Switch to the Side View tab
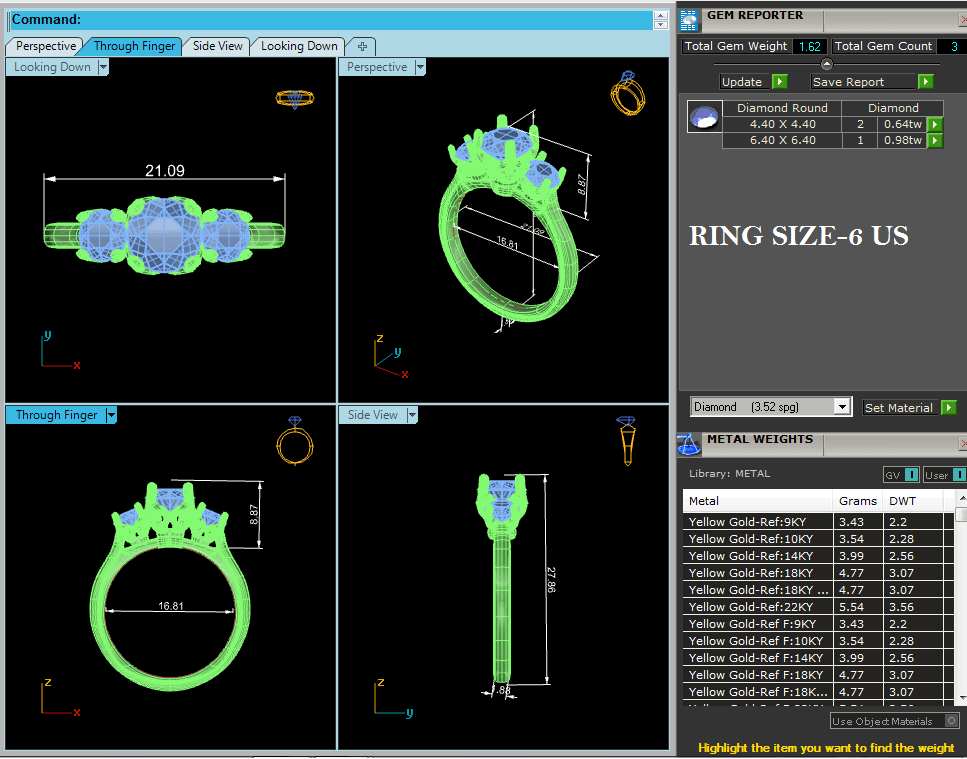Screen dimensions: 967x759 pyautogui.click(x=217, y=46)
